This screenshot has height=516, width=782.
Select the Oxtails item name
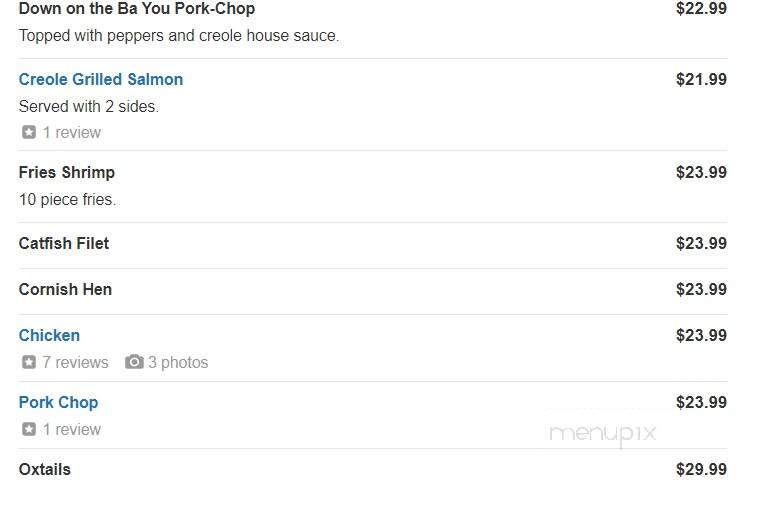point(44,469)
